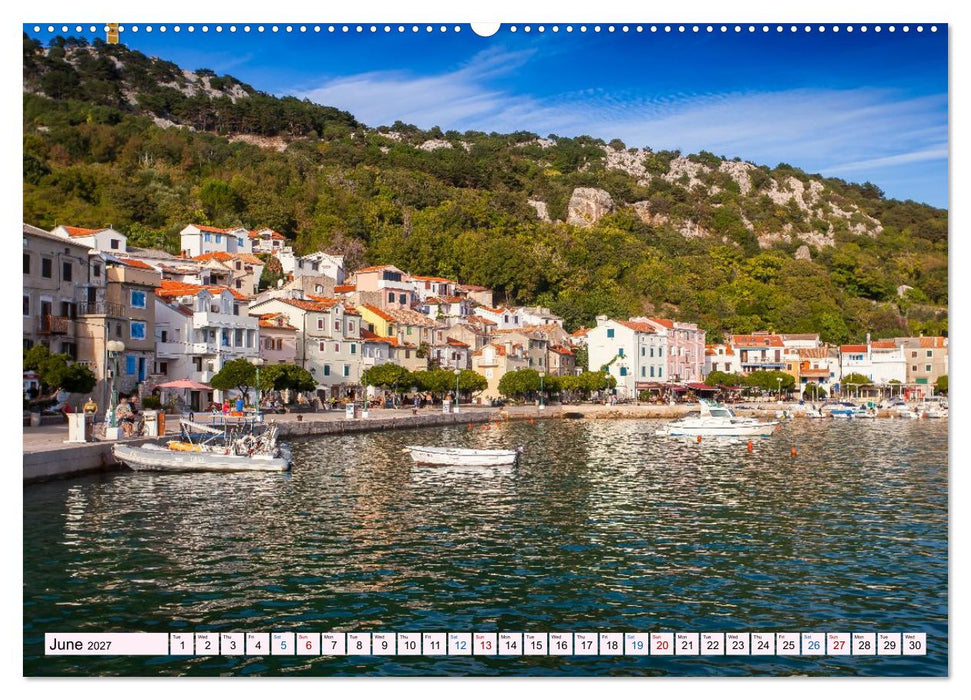Image resolution: width=971 pixels, height=700 pixels.
Task: Pick the Sunday 13 date cell
Action: coord(485,644)
